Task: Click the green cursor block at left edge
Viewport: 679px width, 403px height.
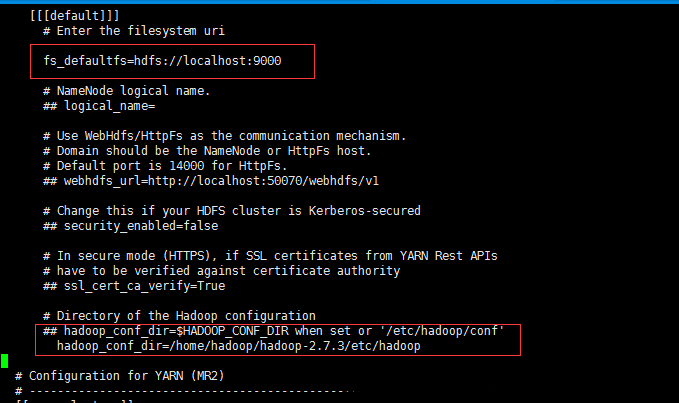Action: 4,360
